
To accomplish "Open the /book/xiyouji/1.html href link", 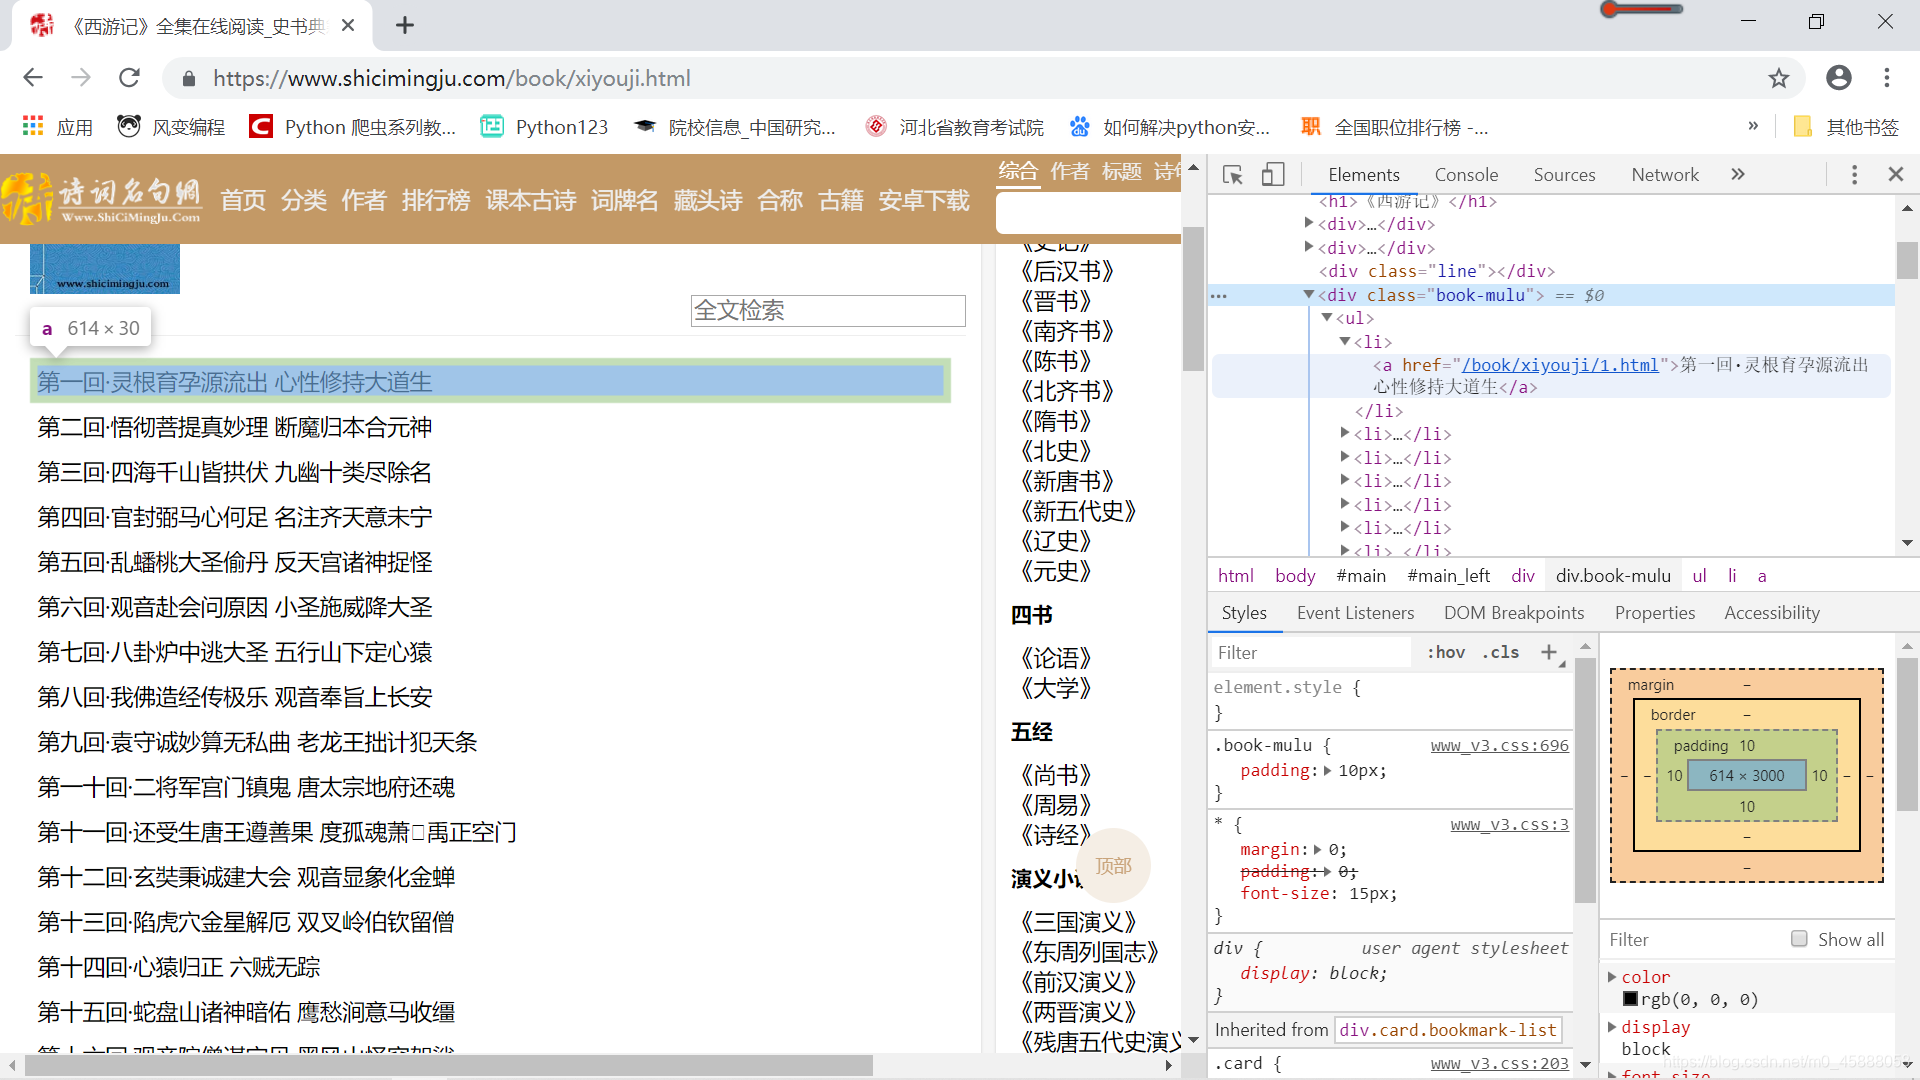I will [1560, 364].
